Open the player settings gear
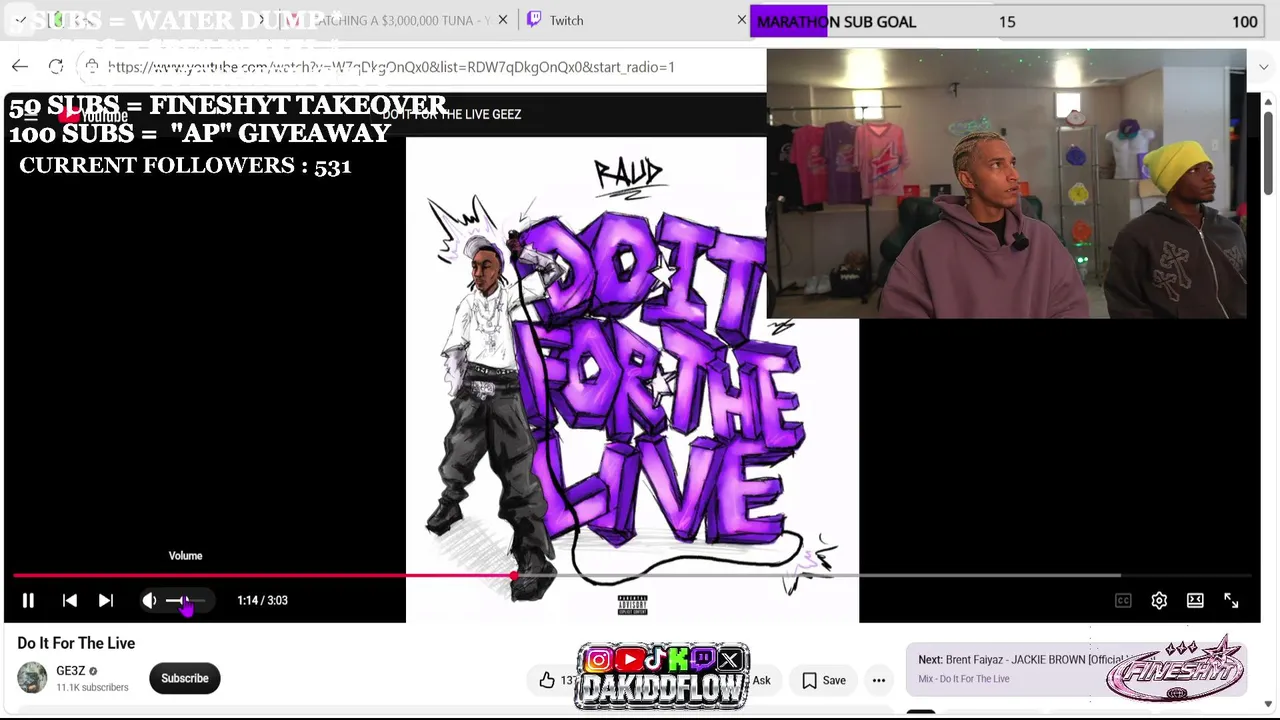The height and width of the screenshot is (720, 1280). pyautogui.click(x=1159, y=600)
